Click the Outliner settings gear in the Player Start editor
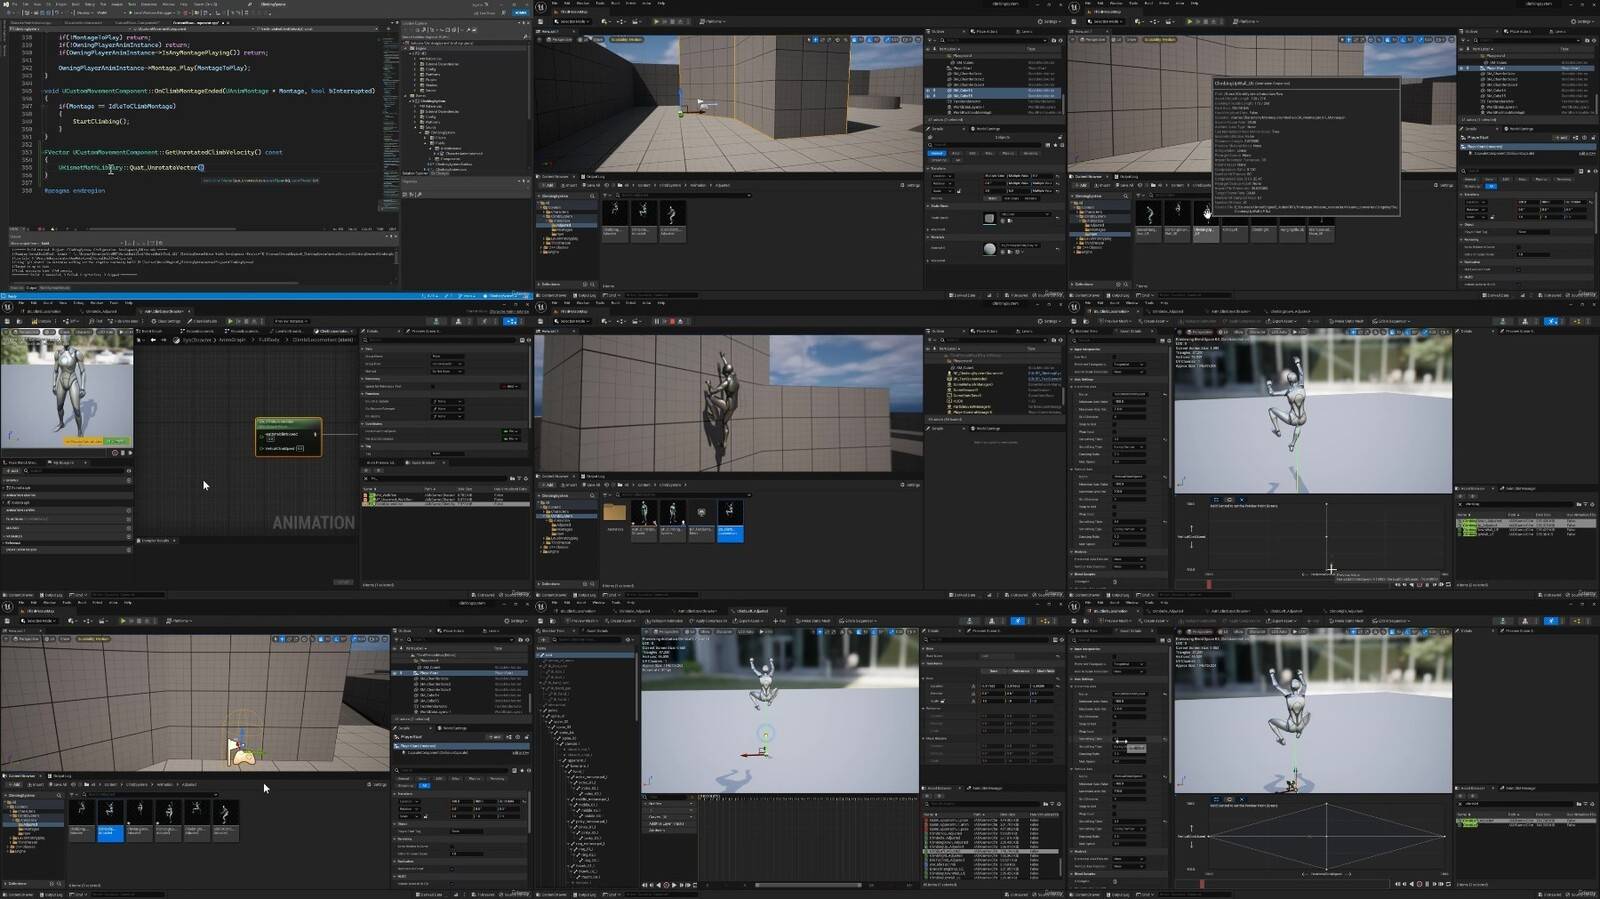 (x=526, y=640)
